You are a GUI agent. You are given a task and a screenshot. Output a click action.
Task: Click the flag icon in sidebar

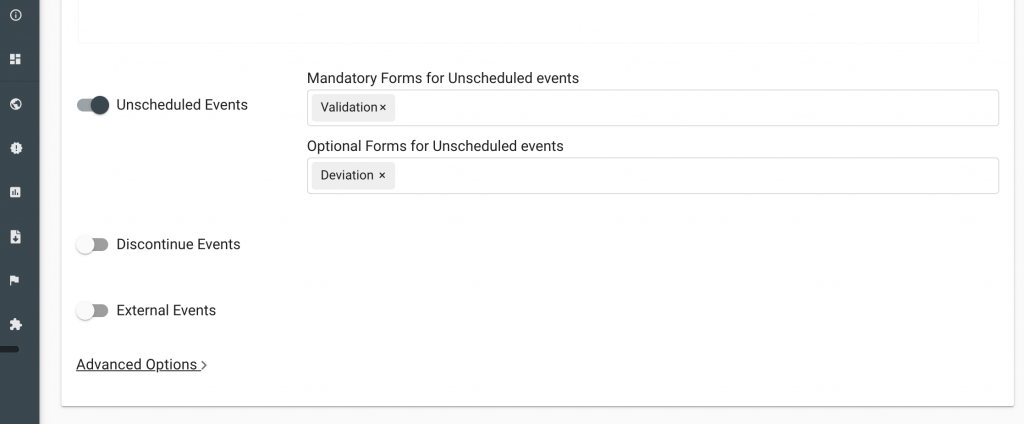15,281
